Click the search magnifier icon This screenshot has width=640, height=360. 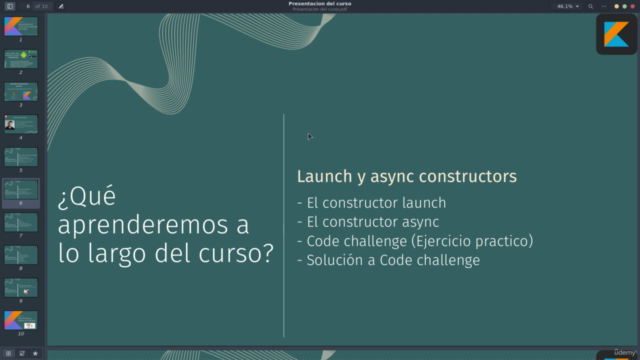click(x=591, y=6)
